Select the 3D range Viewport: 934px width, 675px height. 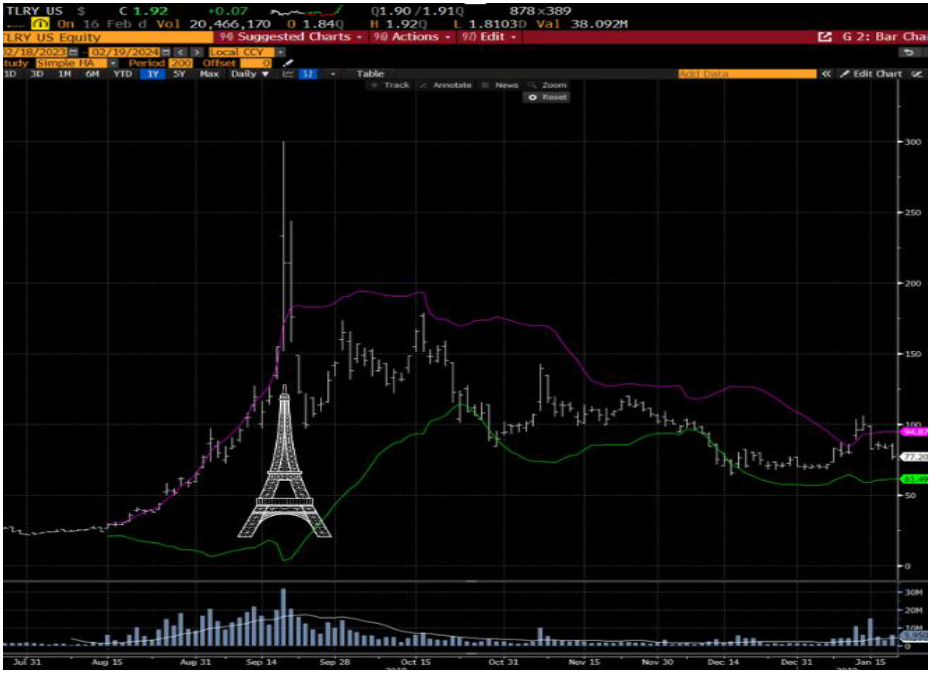pos(37,74)
